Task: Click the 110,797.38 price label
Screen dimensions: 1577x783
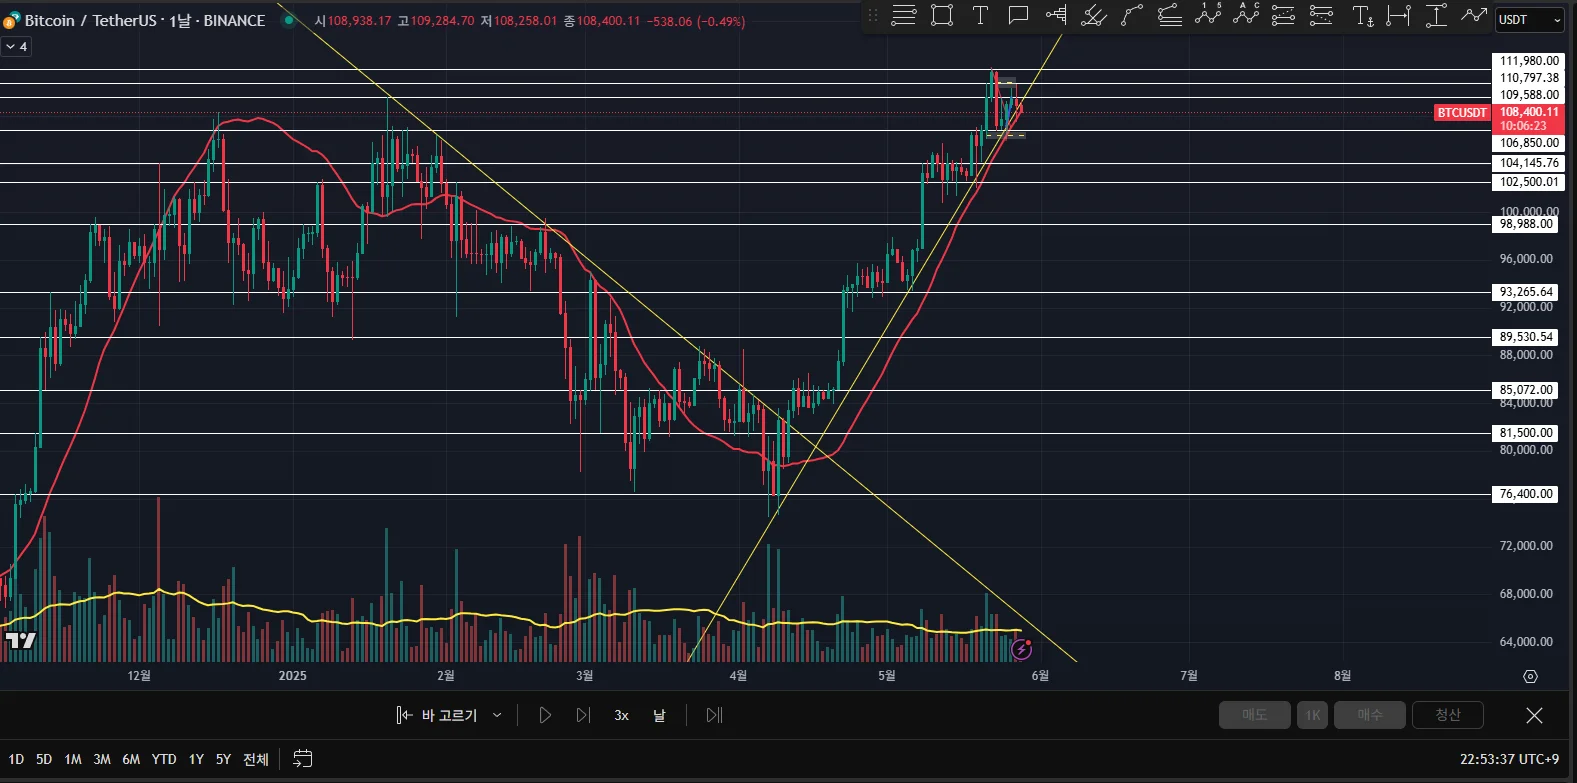Action: click(1529, 78)
